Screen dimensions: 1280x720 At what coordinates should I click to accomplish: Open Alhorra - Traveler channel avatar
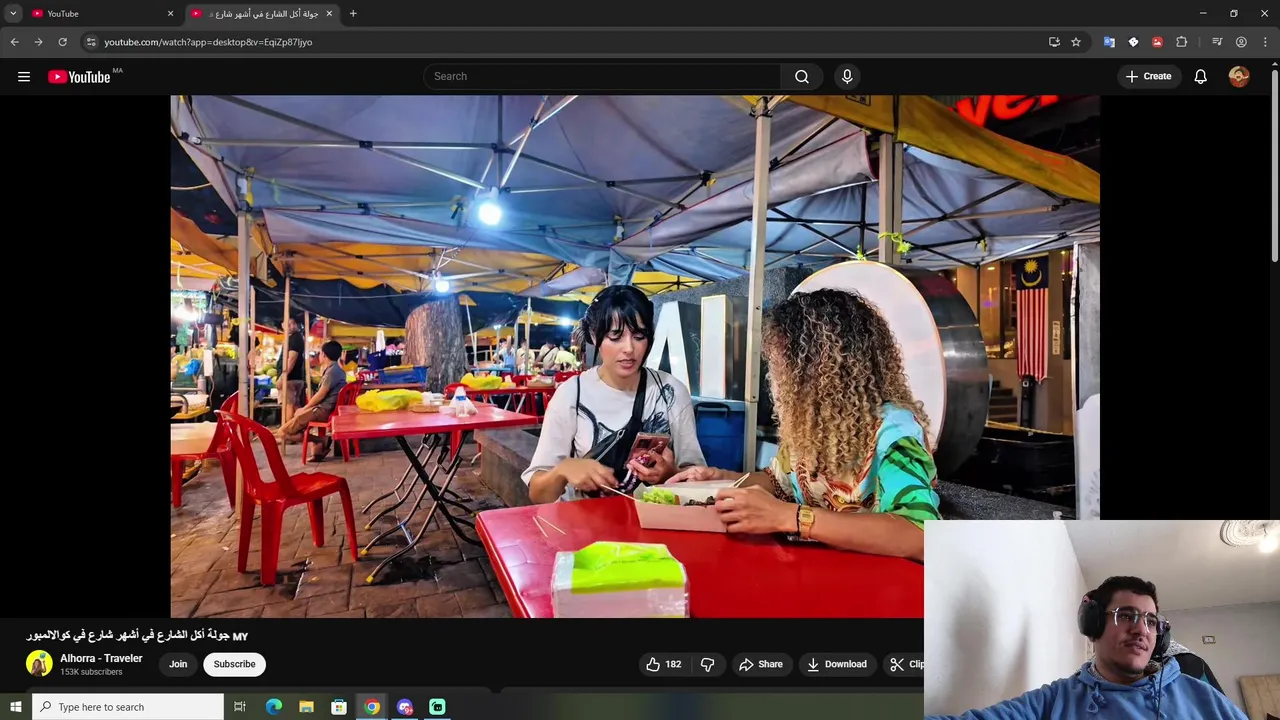click(x=39, y=663)
